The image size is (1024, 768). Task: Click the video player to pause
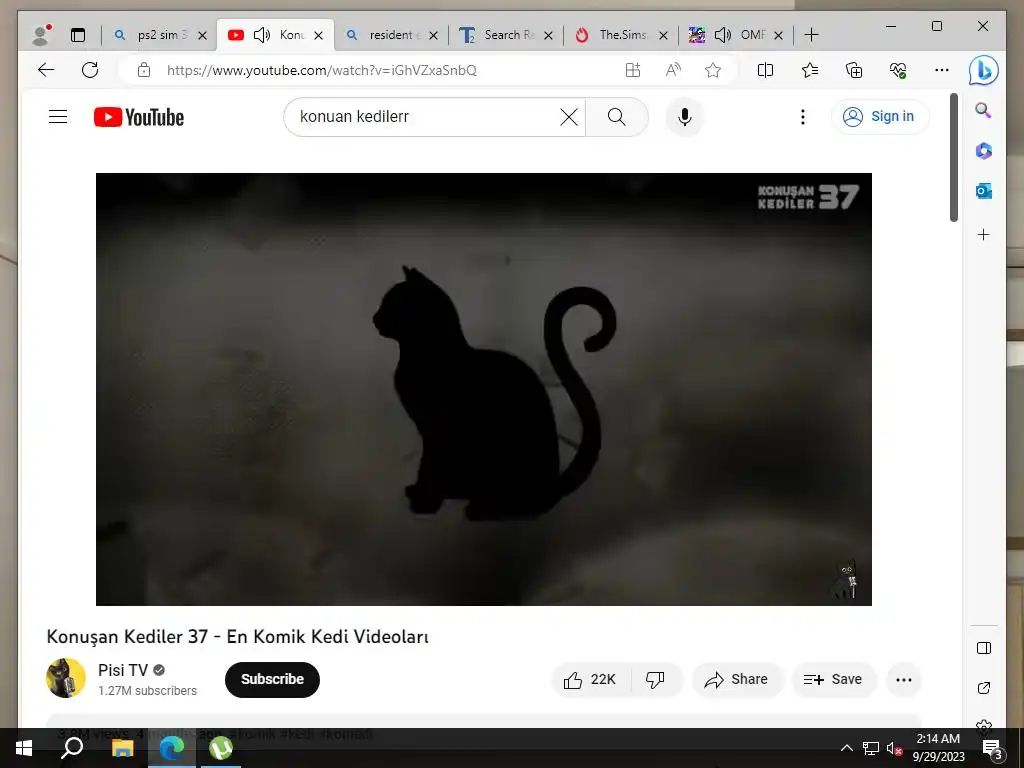(484, 389)
